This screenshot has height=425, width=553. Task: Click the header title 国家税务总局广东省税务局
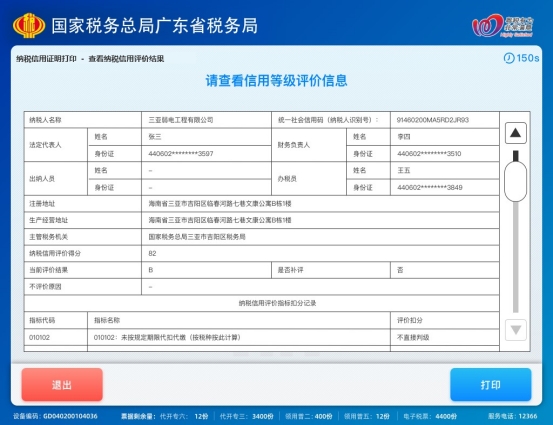pyautogui.click(x=154, y=26)
